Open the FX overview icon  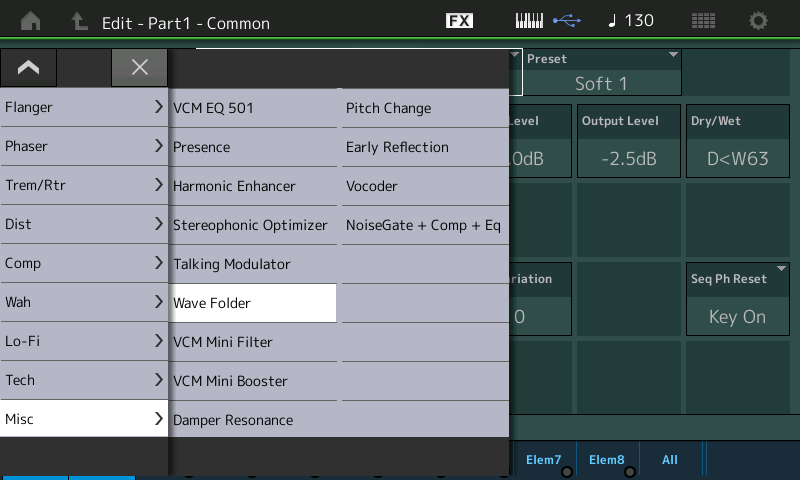pos(459,21)
